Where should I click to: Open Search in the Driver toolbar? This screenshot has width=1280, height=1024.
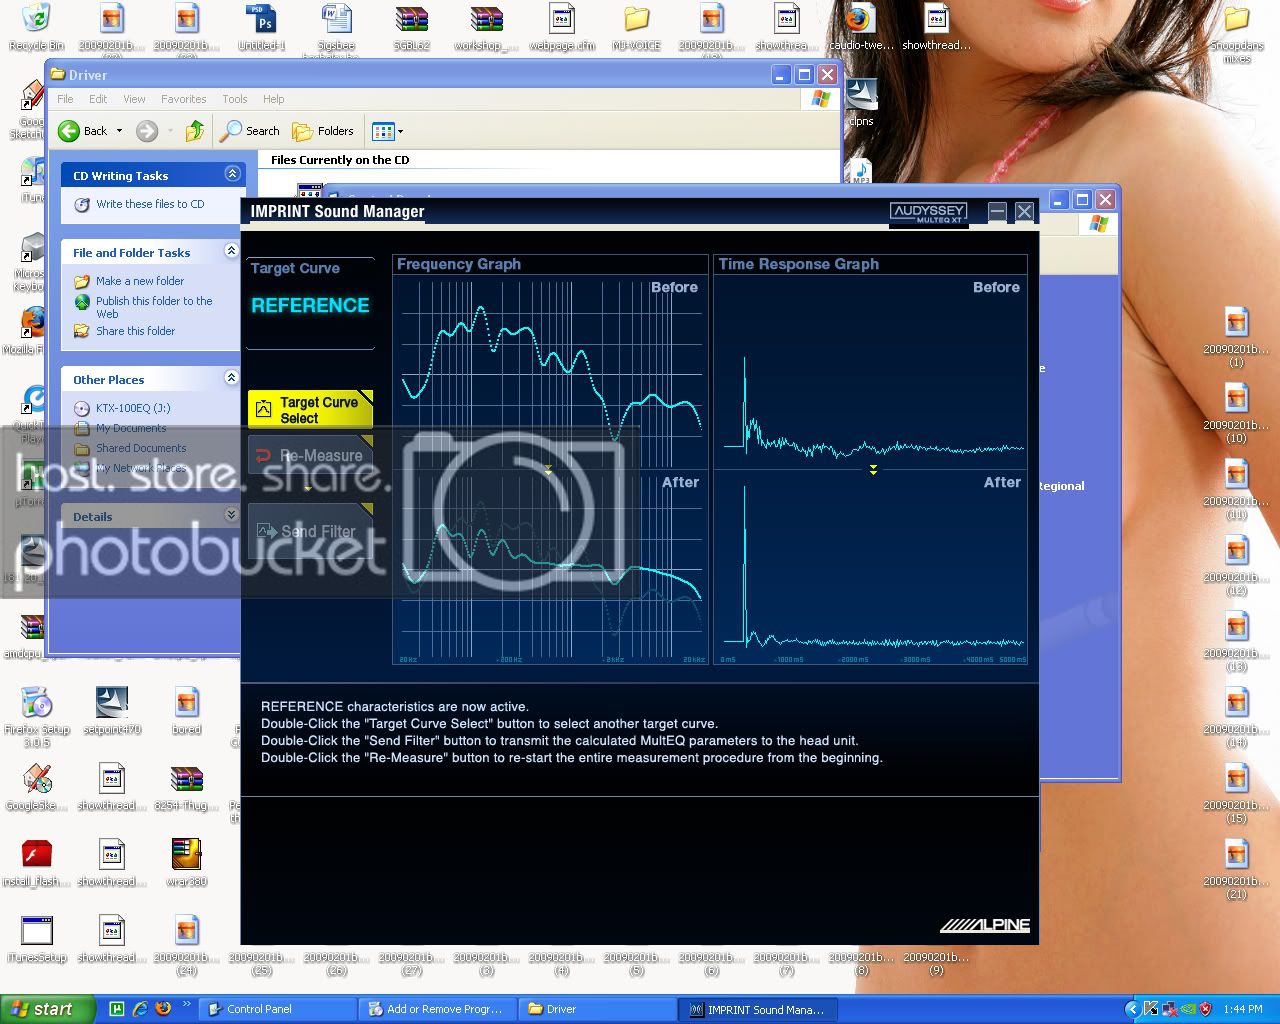pyautogui.click(x=251, y=131)
